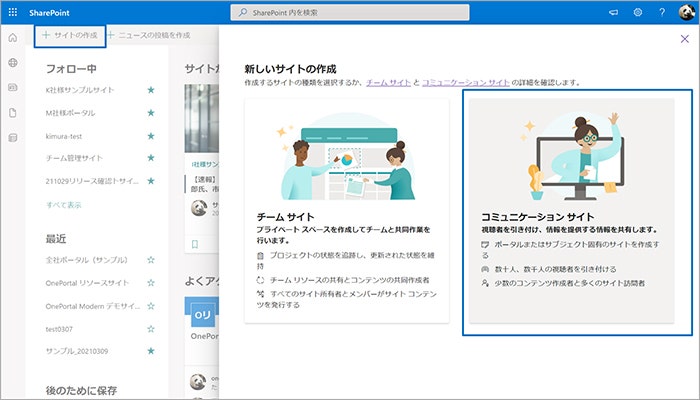The image size is (700, 400).
Task: Click inside SharePoint search box
Action: (x=350, y=12)
